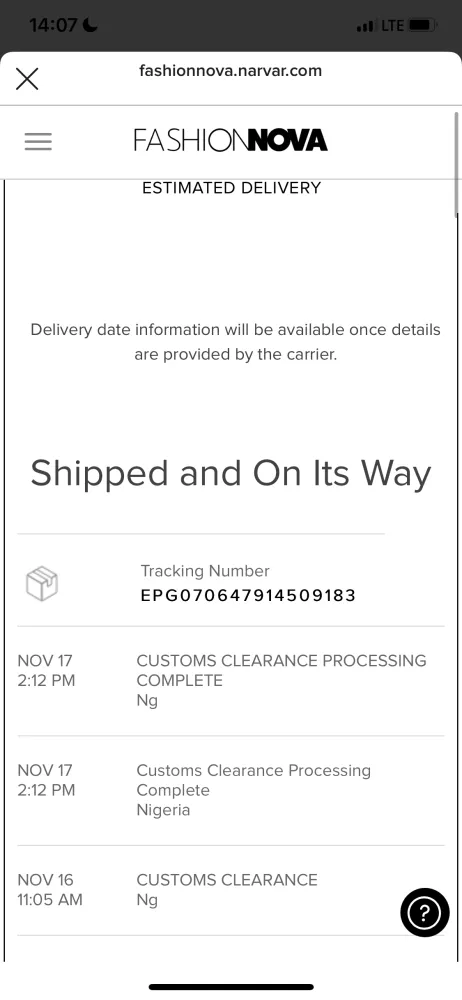The height and width of the screenshot is (1000, 462).
Task: Select the CUSTOMS CLEARANCE PROCESSING COMPLETE Ng entry
Action: click(231, 680)
